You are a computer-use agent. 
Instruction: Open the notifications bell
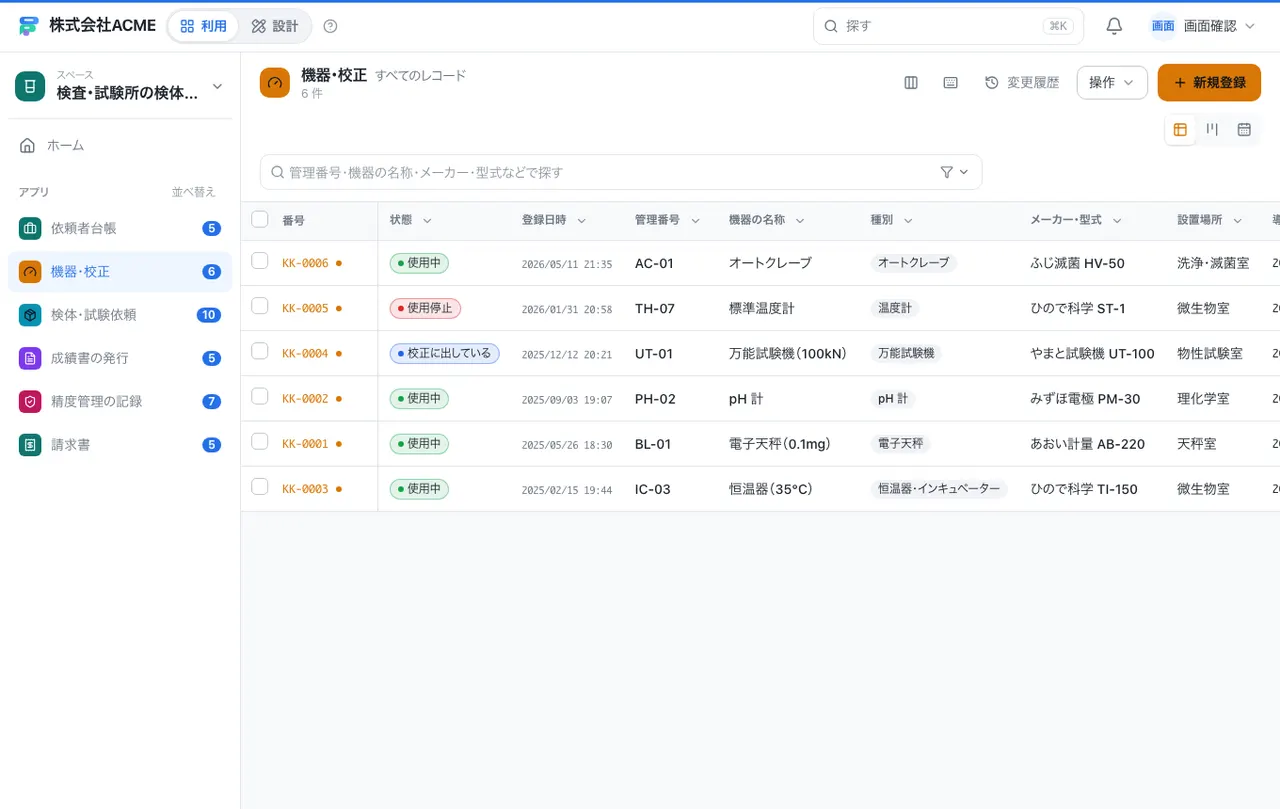point(1114,26)
